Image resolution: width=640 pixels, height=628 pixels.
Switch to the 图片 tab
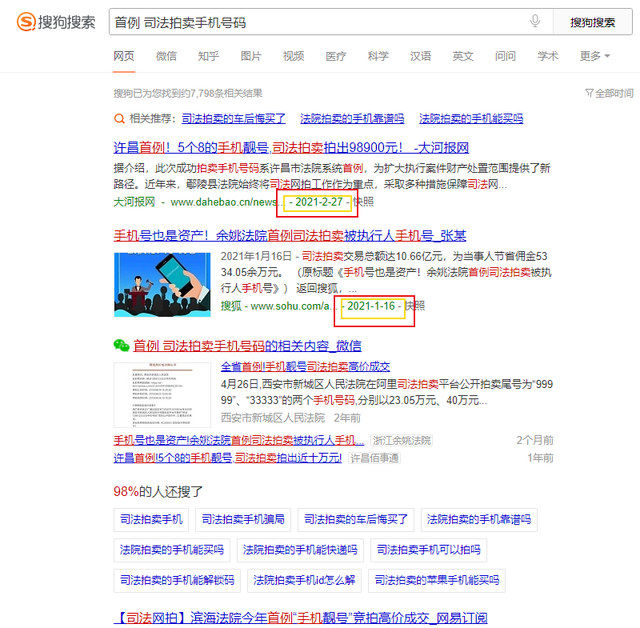point(251,56)
